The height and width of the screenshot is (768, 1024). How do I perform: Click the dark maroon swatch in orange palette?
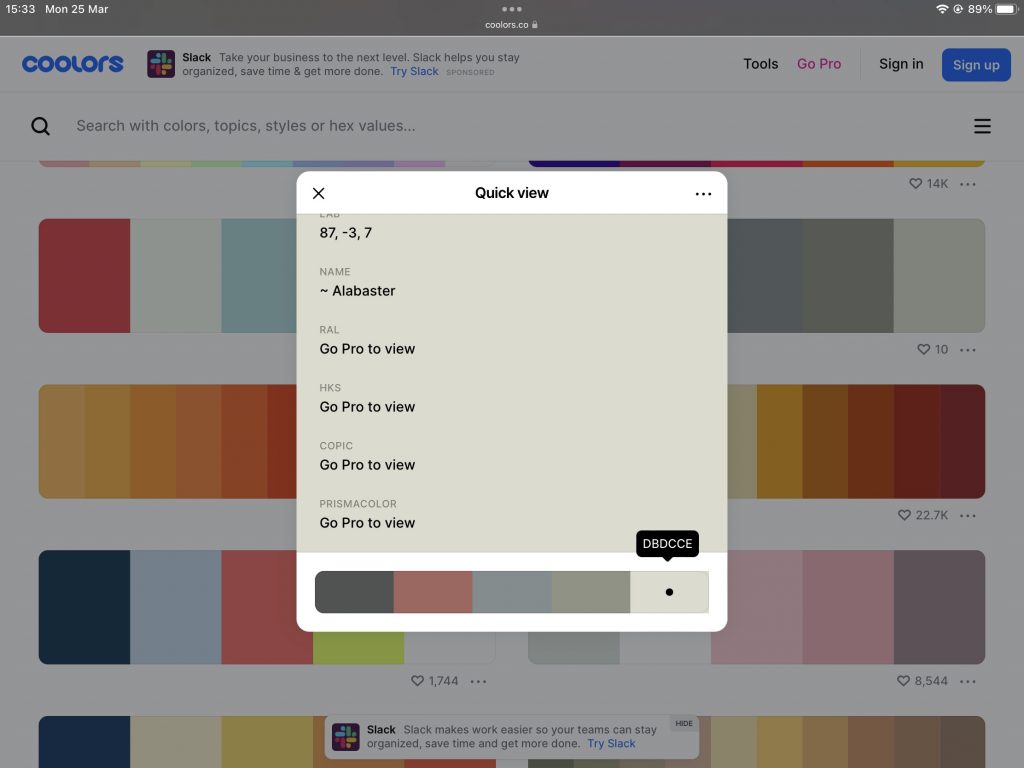point(963,441)
